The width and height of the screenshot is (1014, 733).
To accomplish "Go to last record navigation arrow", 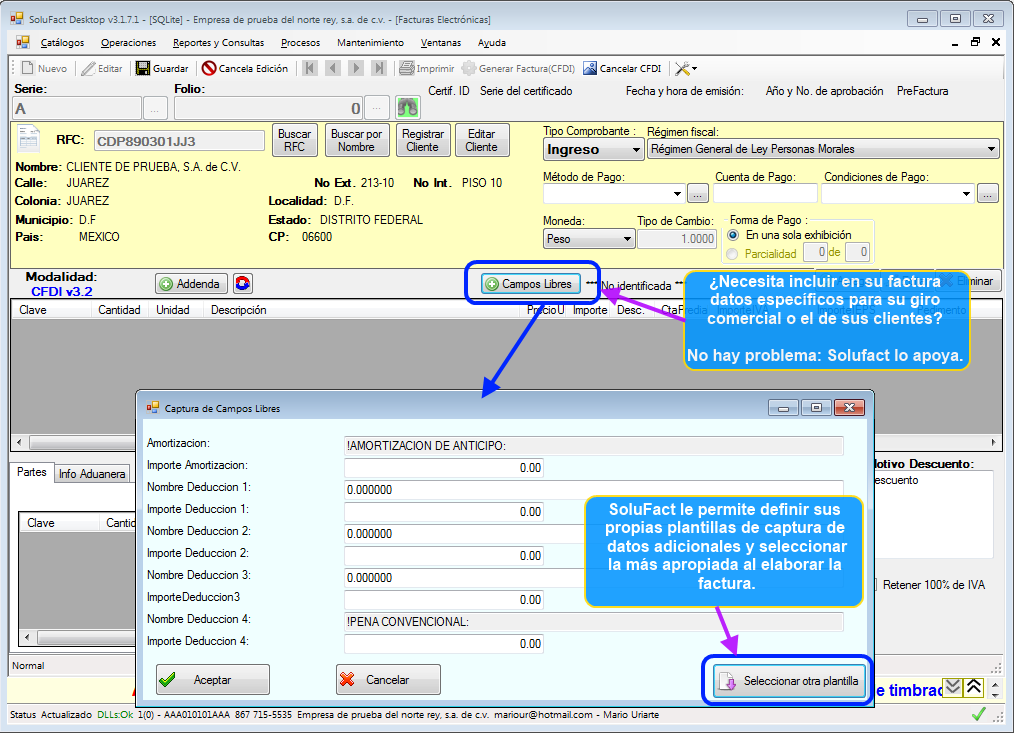I will click(379, 68).
